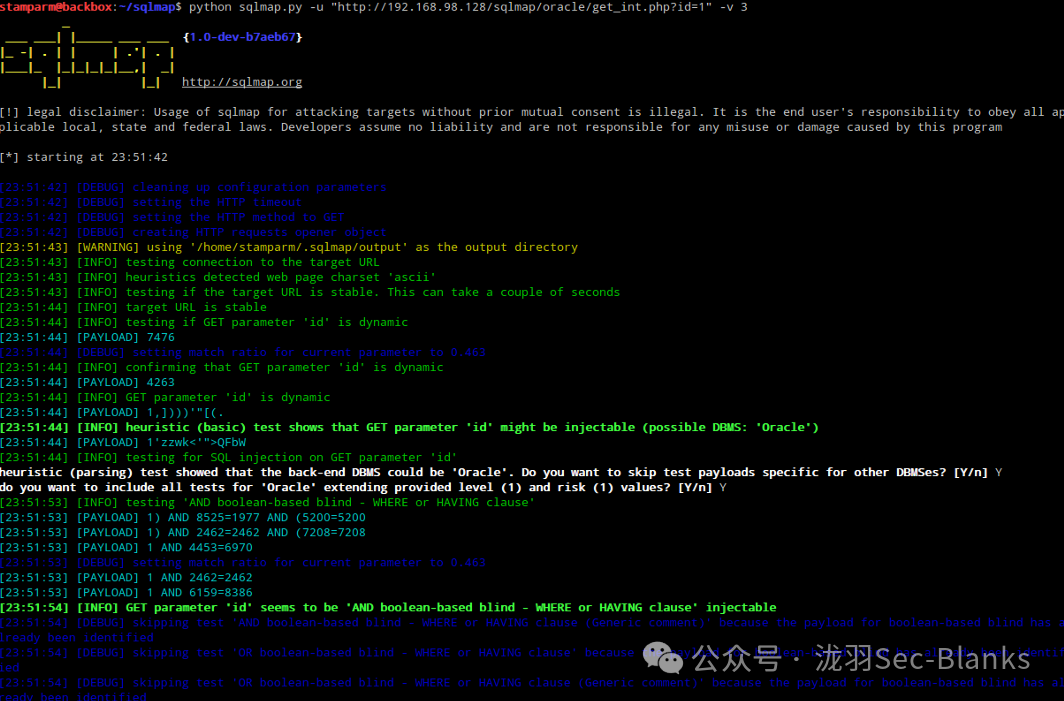The image size is (1064, 701).
Task: Select payload '1) AND 2462=2462 AND (7208=7208'
Action: pyautogui.click(x=183, y=533)
